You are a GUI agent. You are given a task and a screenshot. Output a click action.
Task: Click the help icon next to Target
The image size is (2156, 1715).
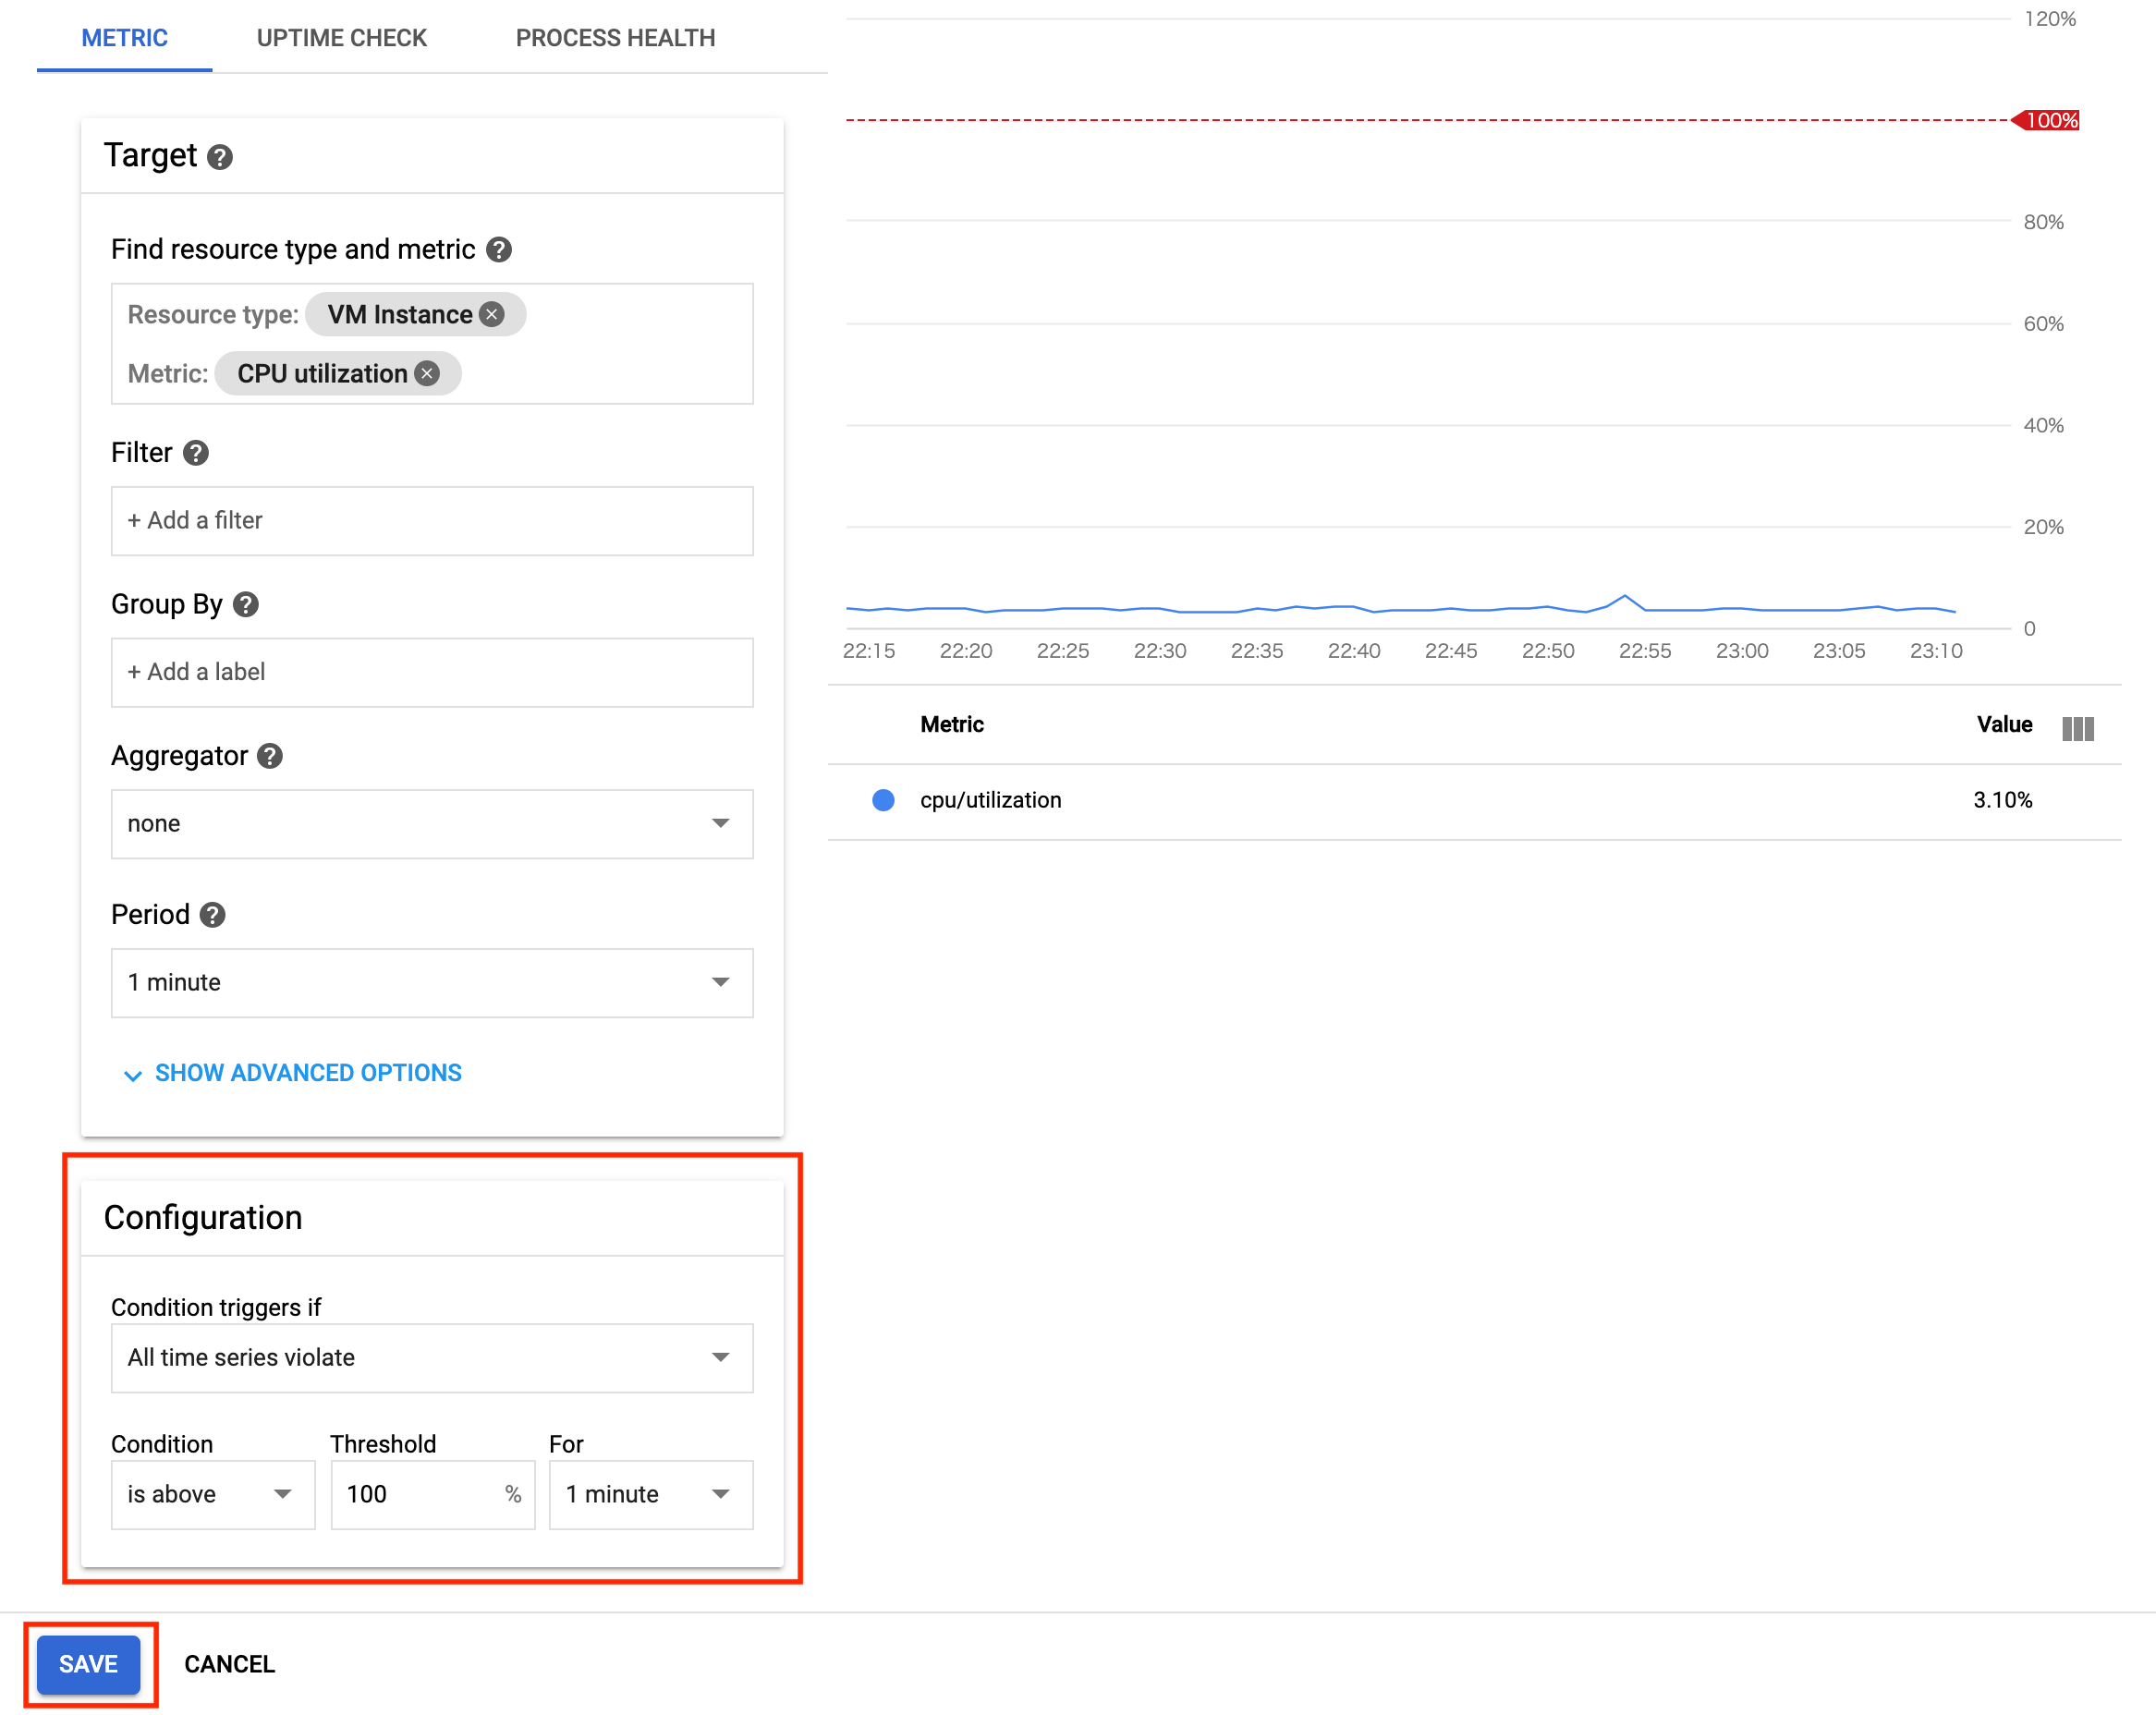pyautogui.click(x=220, y=157)
